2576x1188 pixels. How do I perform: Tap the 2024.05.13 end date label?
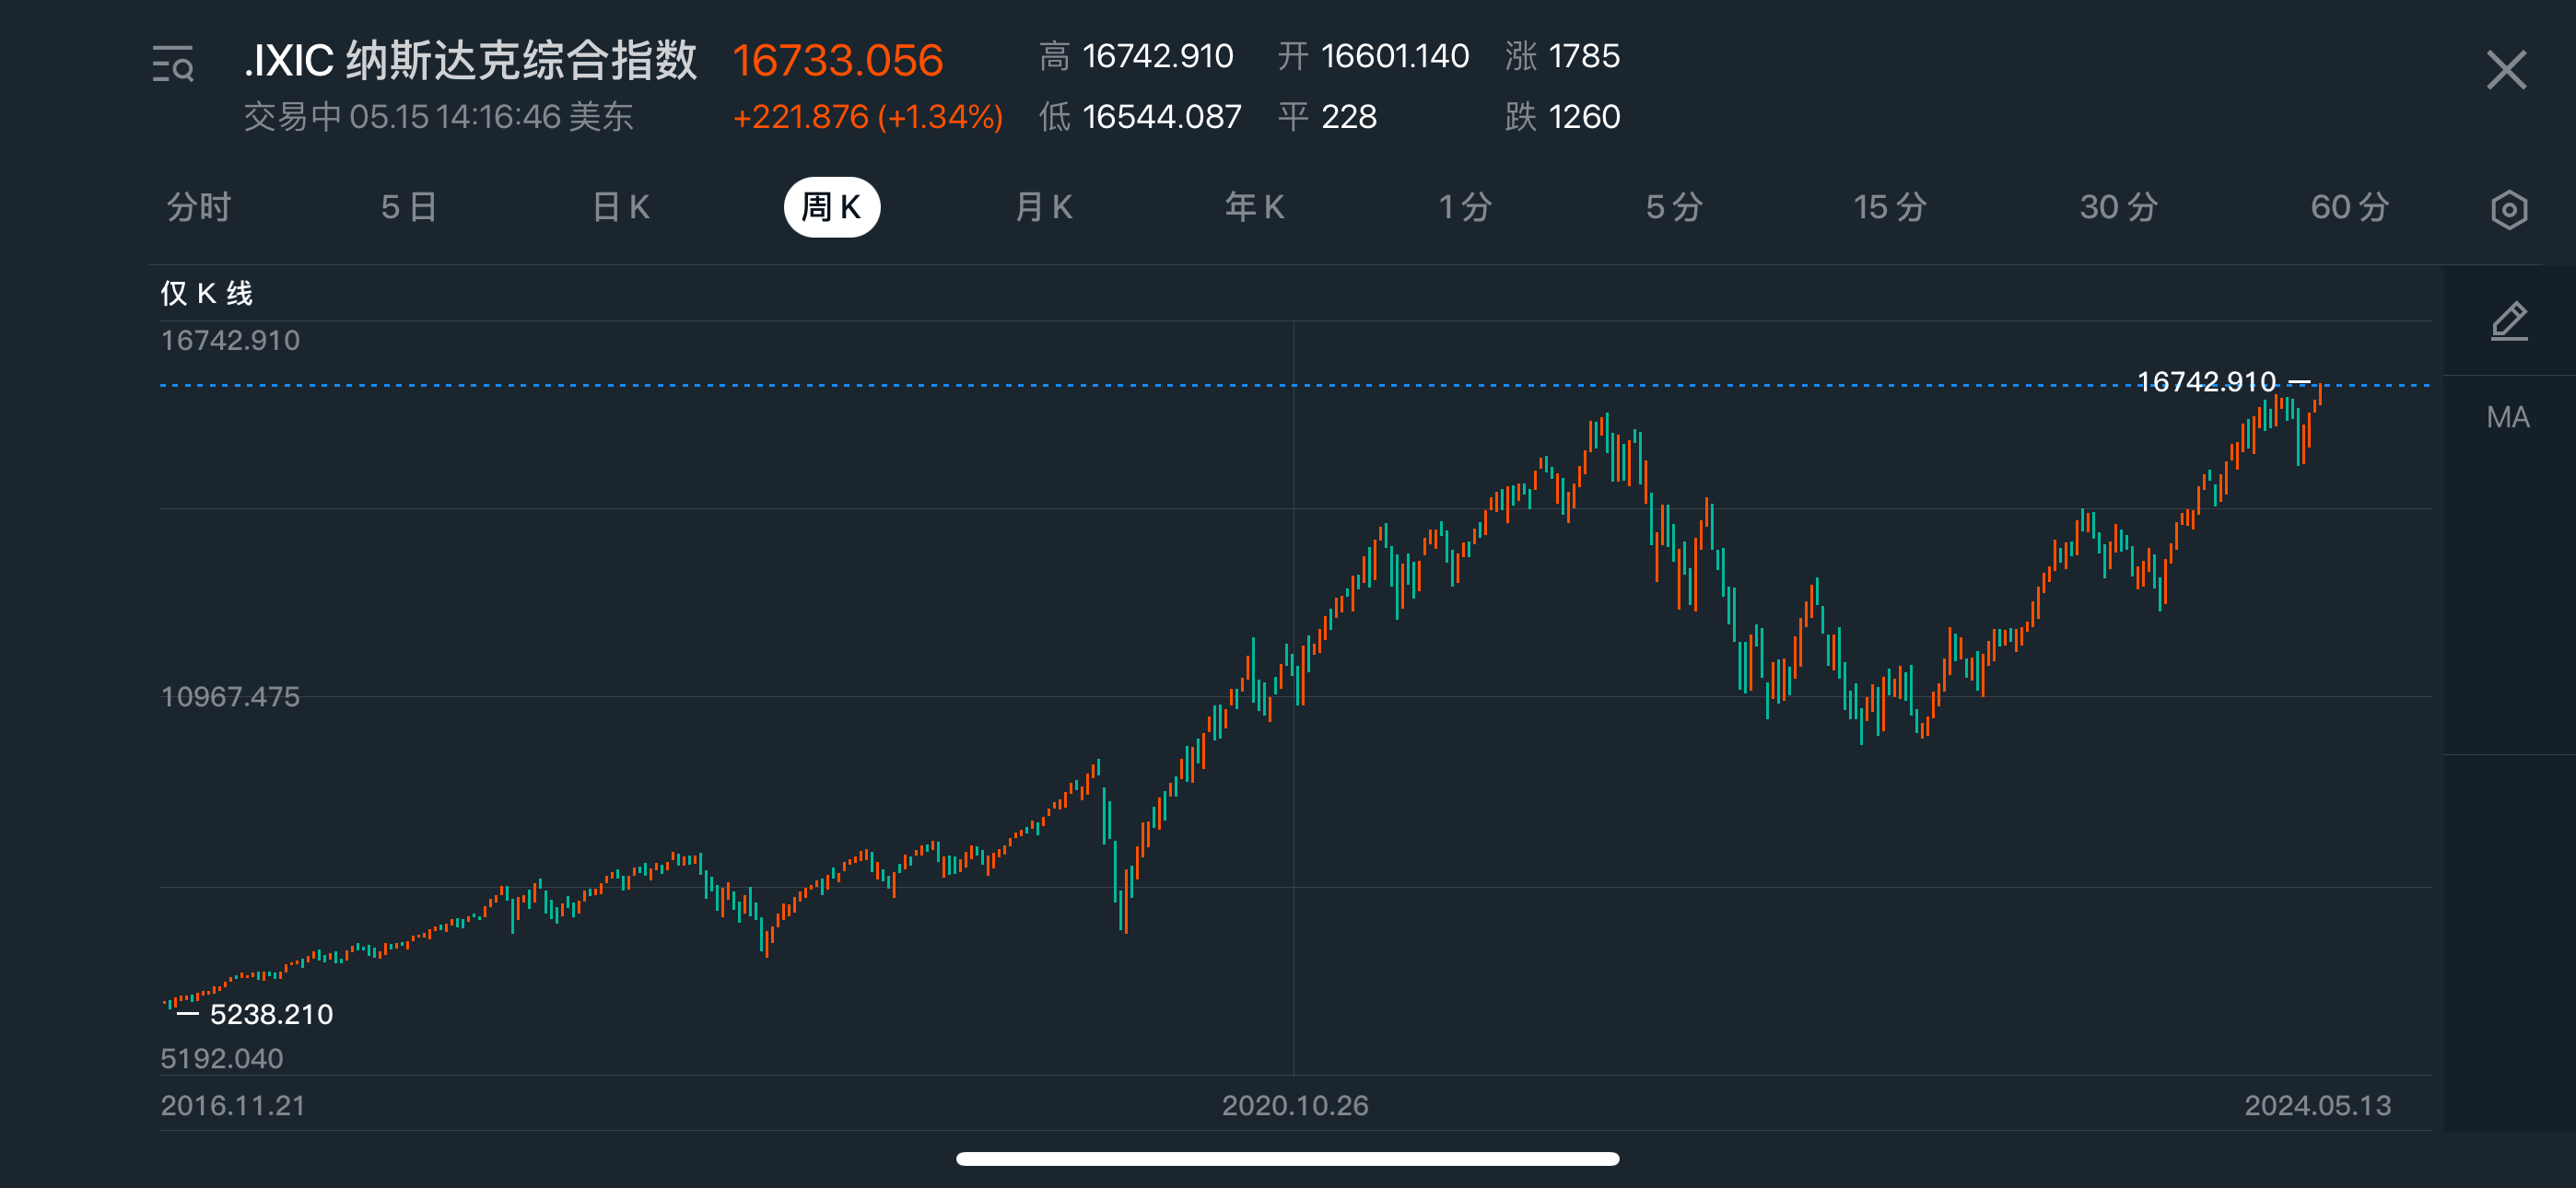click(2318, 1105)
